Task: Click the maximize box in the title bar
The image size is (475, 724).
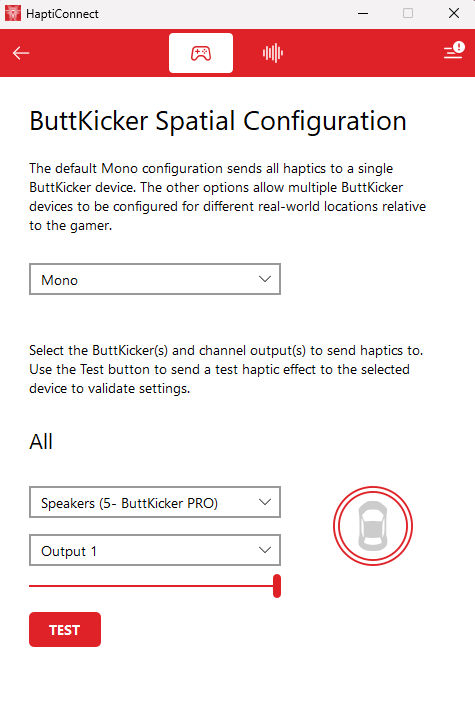Action: [x=408, y=13]
